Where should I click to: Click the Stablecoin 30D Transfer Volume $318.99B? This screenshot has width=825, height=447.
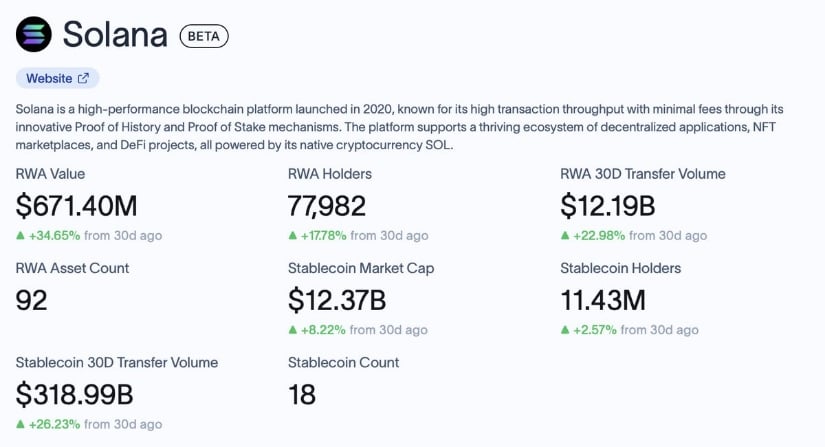(74, 394)
